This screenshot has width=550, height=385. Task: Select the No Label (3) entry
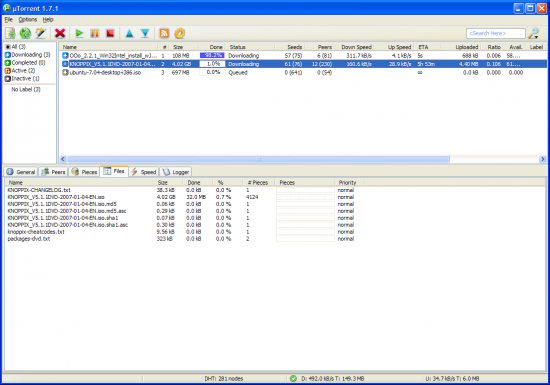point(26,89)
